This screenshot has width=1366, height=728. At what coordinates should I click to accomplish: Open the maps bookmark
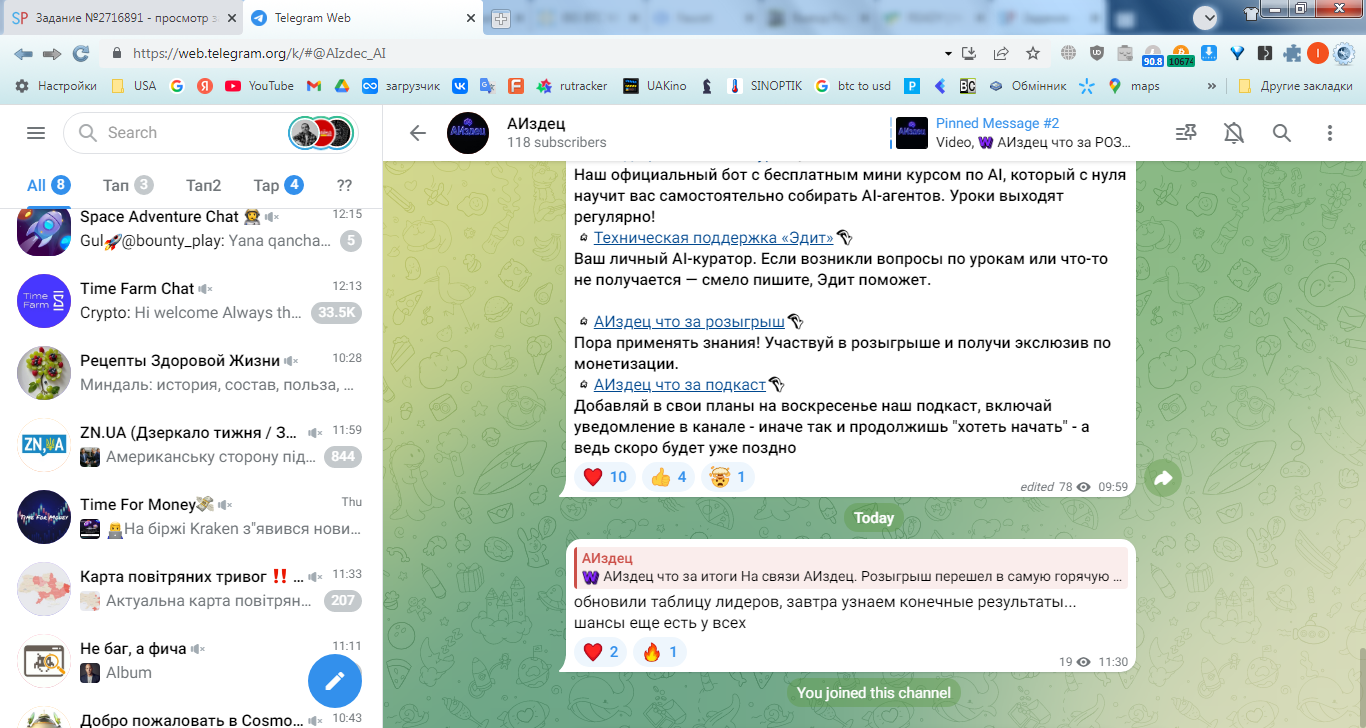(x=1134, y=86)
